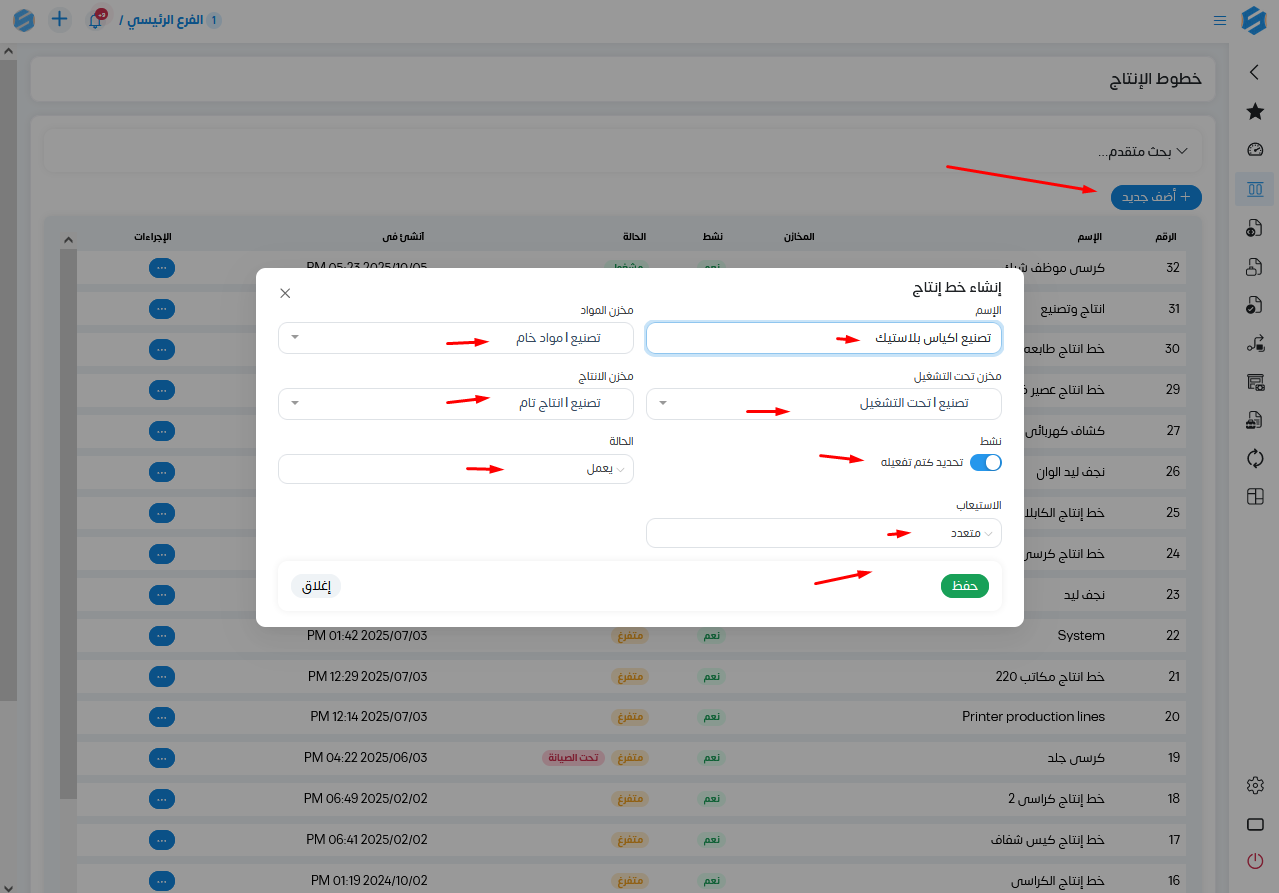Image resolution: width=1279 pixels, height=893 pixels.
Task: Click the refresh arrows icon in sidebar
Action: tap(1255, 458)
